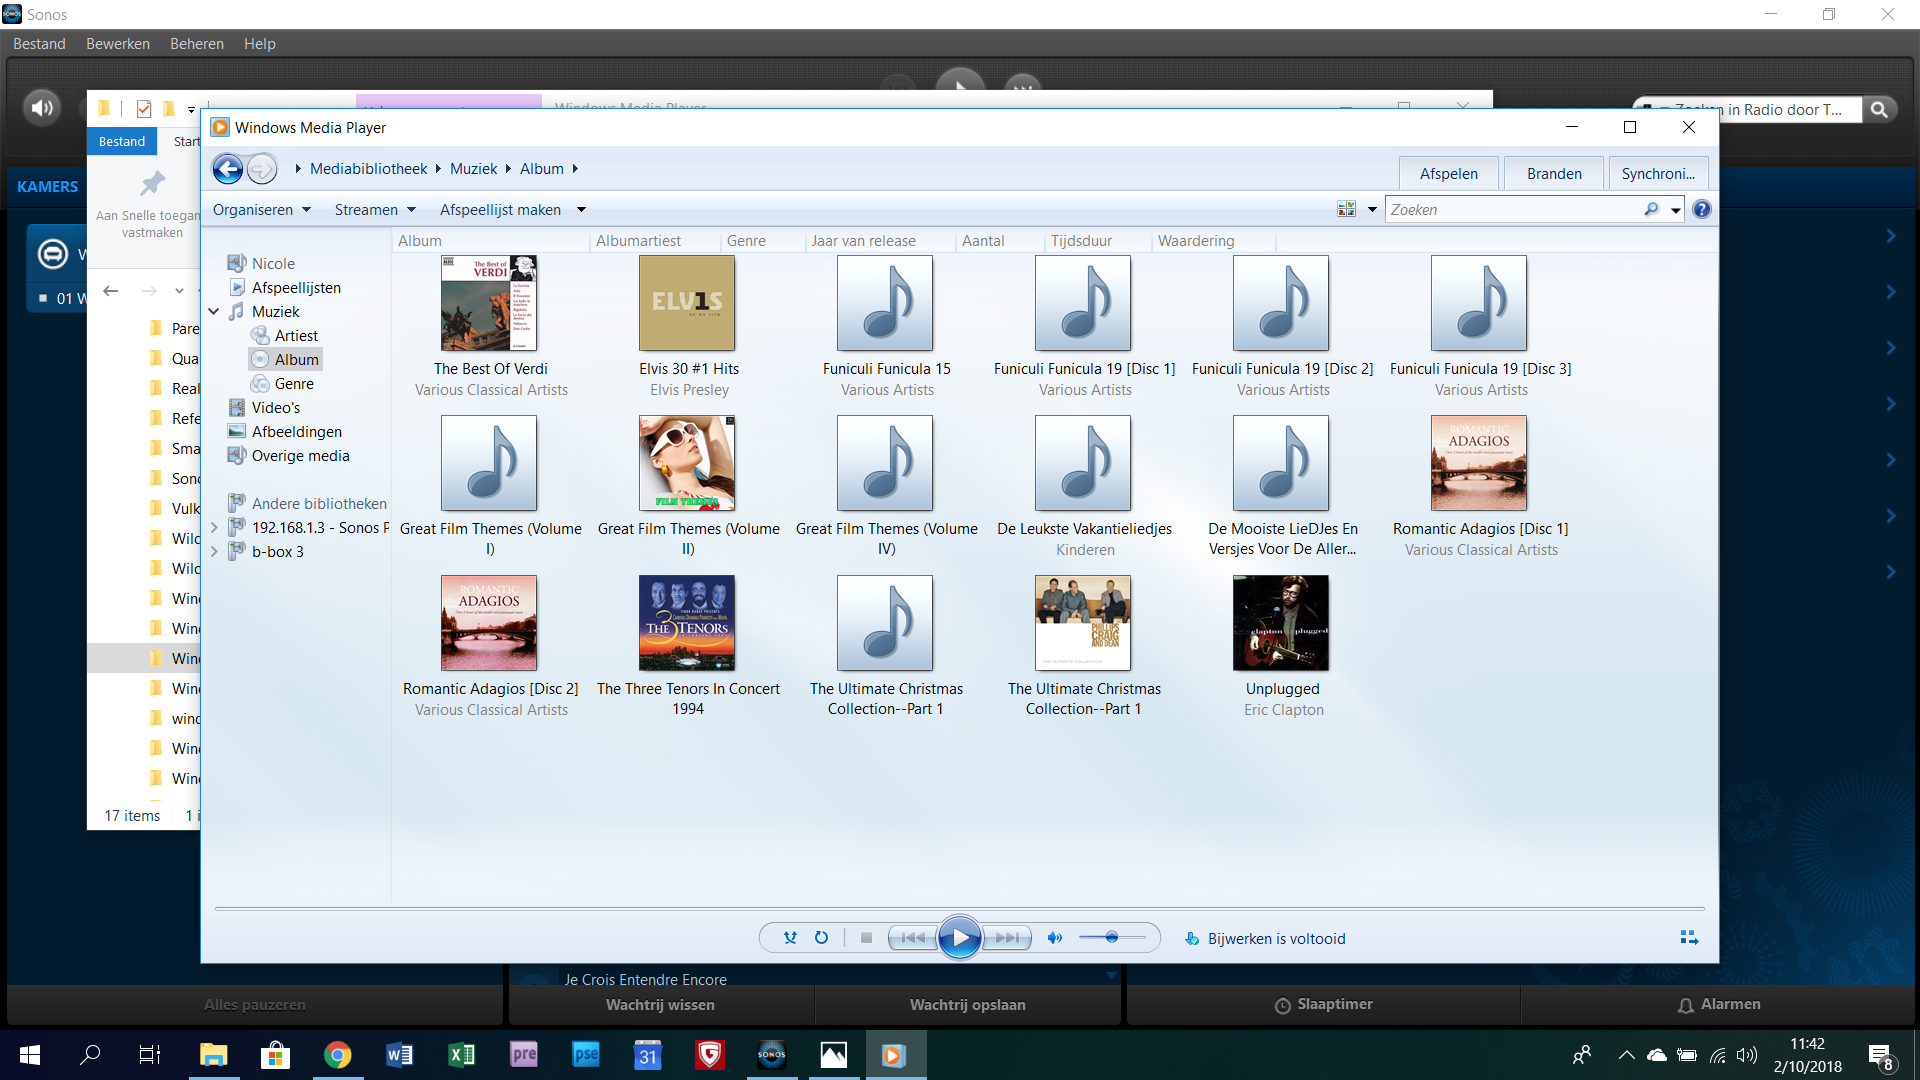This screenshot has height=1080, width=1920.
Task: Open the Streamen dropdown
Action: click(x=375, y=210)
